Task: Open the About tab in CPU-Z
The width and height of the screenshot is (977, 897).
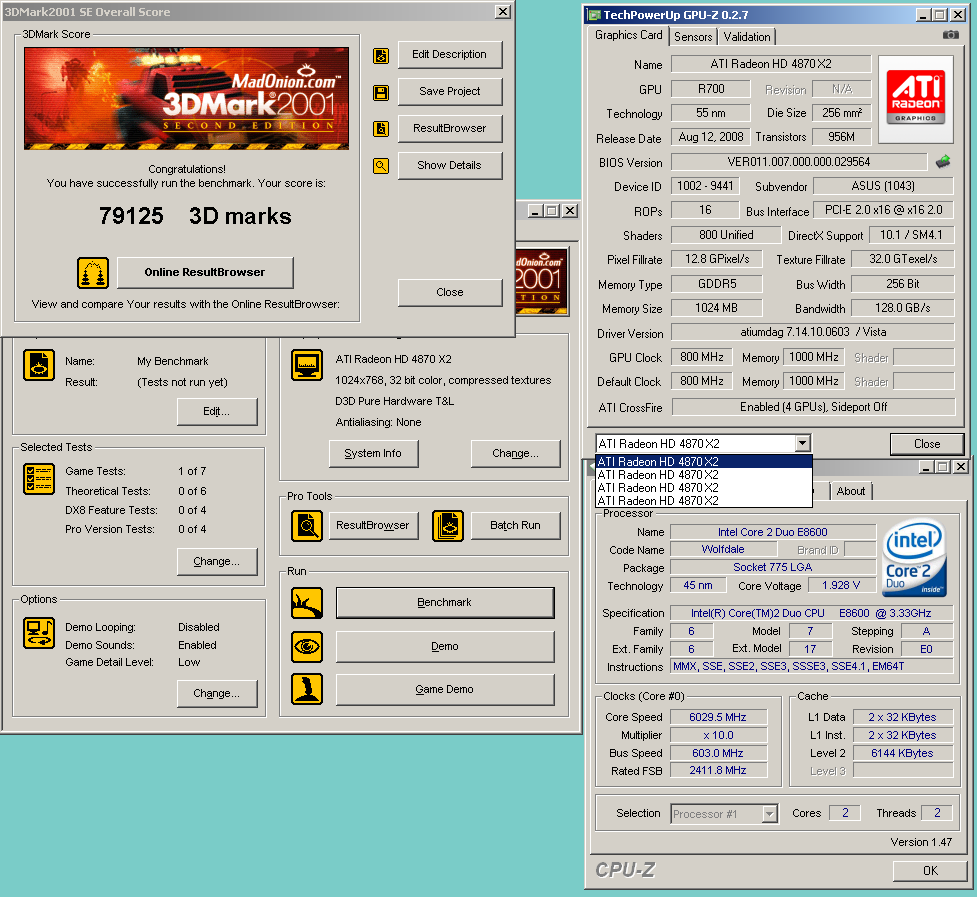Action: [851, 491]
